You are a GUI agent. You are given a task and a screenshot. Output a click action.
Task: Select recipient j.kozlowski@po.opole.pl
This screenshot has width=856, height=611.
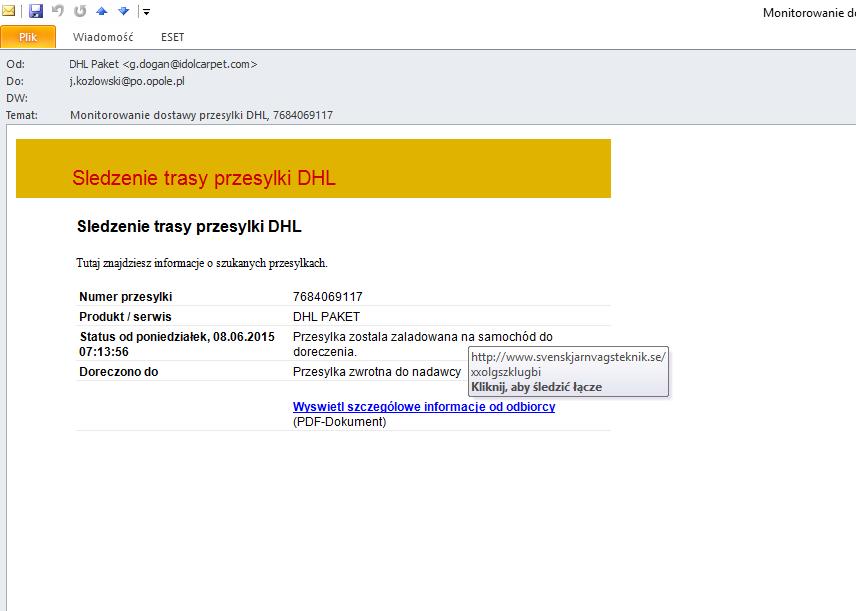pyautogui.click(x=127, y=81)
